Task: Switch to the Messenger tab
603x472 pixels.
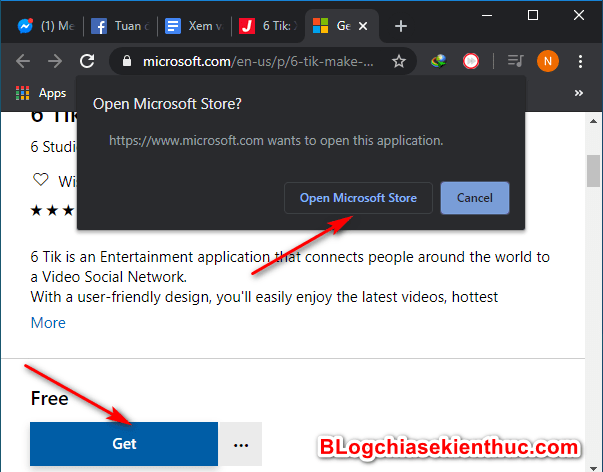Action: pos(45,26)
